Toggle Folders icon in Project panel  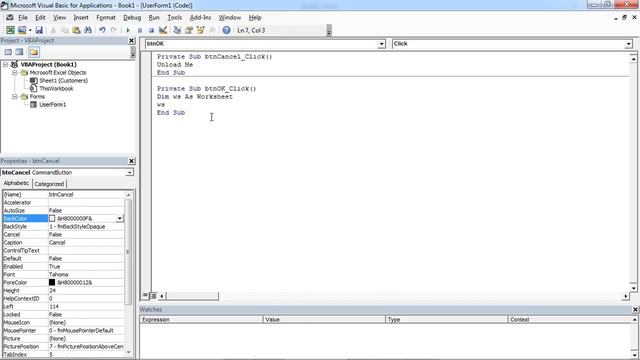click(x=34, y=52)
